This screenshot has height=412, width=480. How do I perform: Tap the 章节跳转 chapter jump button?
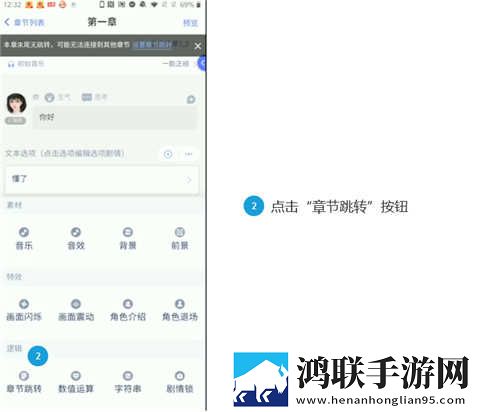tap(24, 382)
